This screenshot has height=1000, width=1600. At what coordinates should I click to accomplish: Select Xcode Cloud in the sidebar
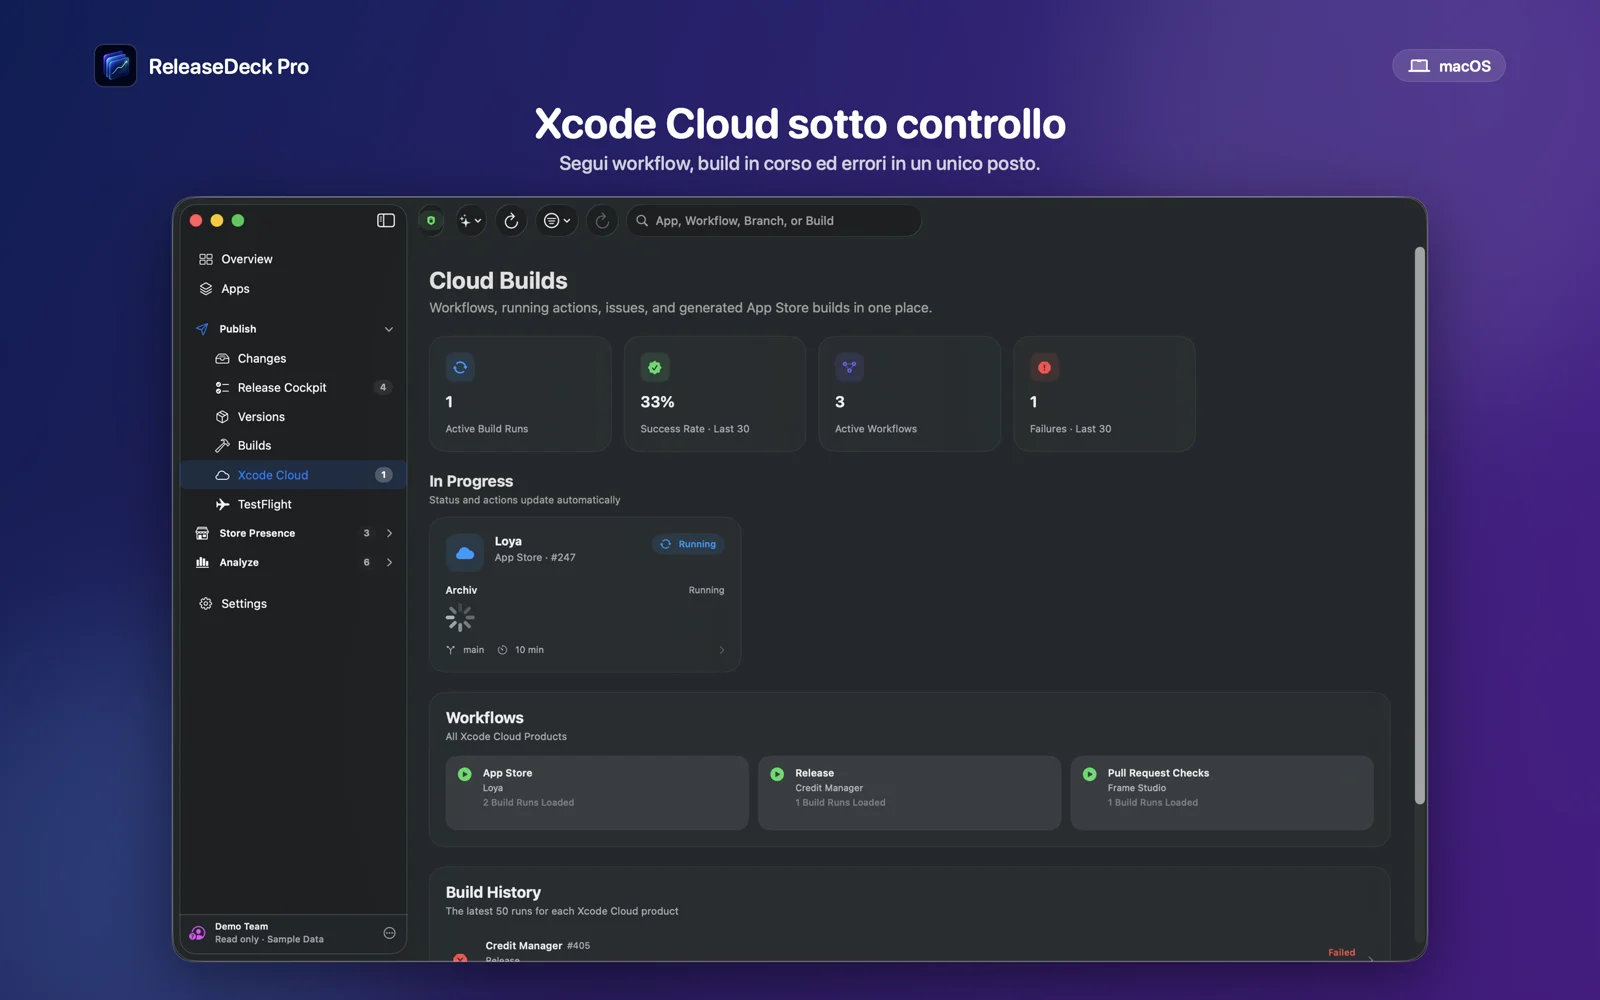pos(293,475)
